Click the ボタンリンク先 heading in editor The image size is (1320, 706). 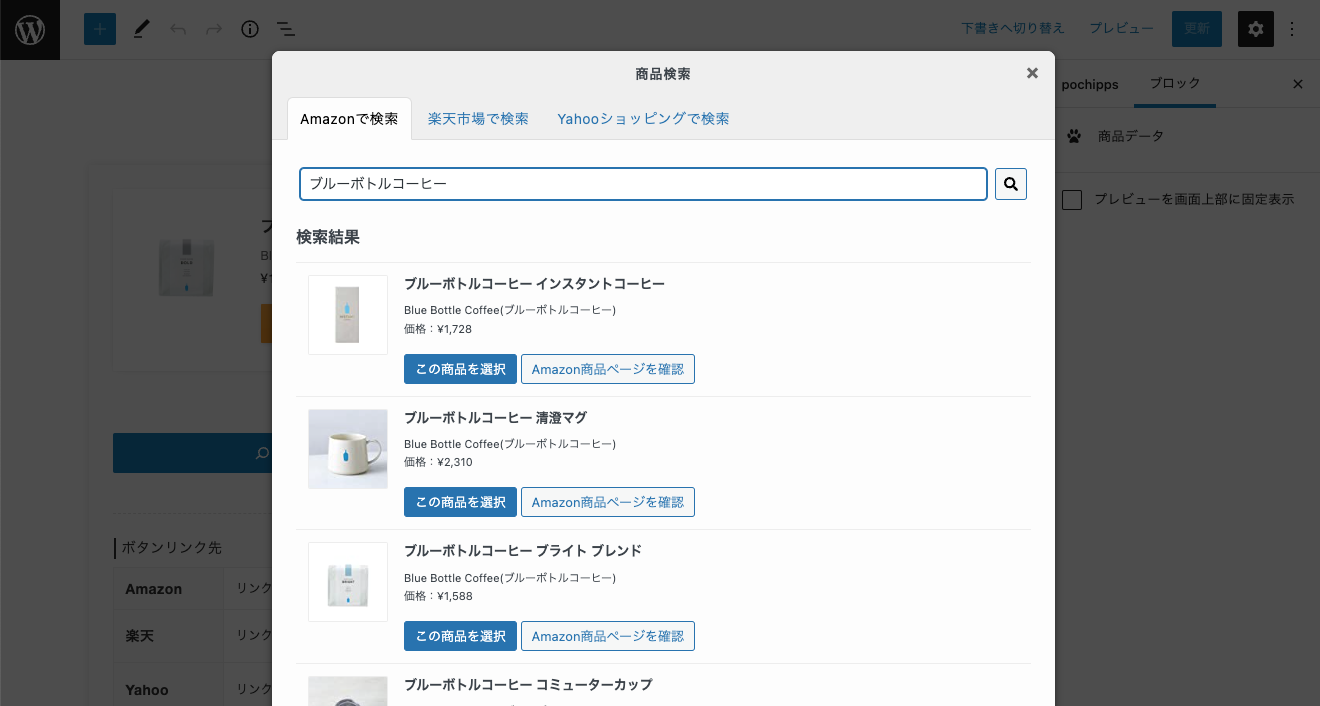coord(171,548)
